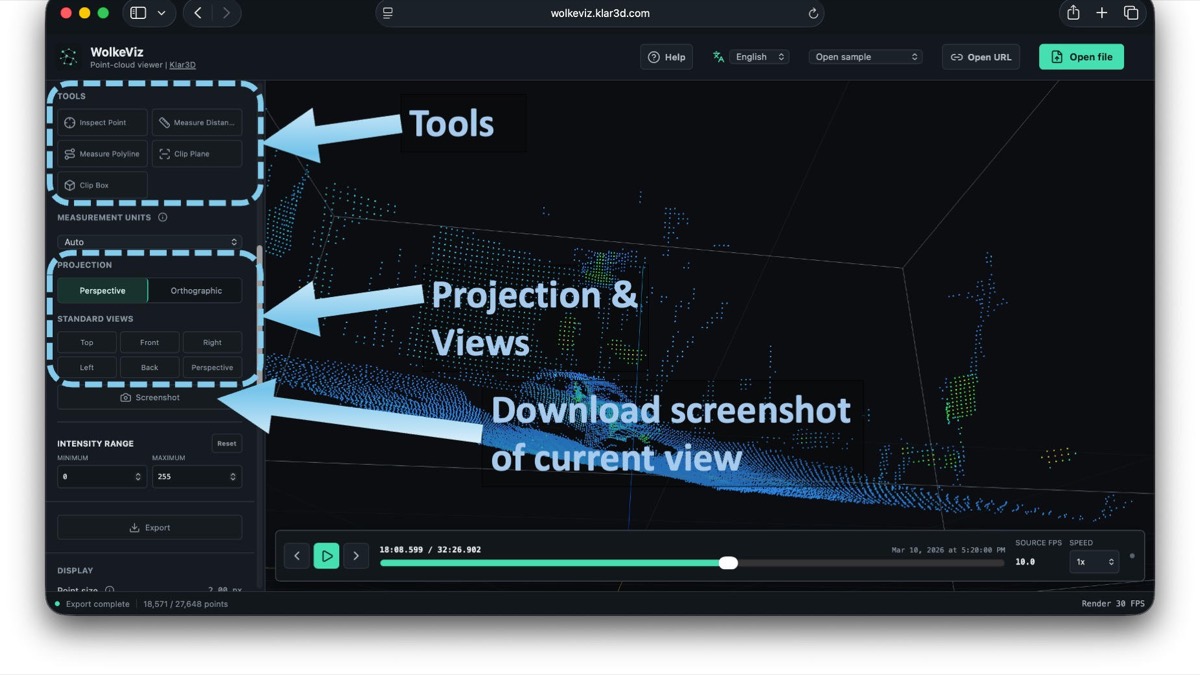Image resolution: width=1200 pixels, height=675 pixels.
Task: Select the Clip Box tool
Action: click(102, 185)
